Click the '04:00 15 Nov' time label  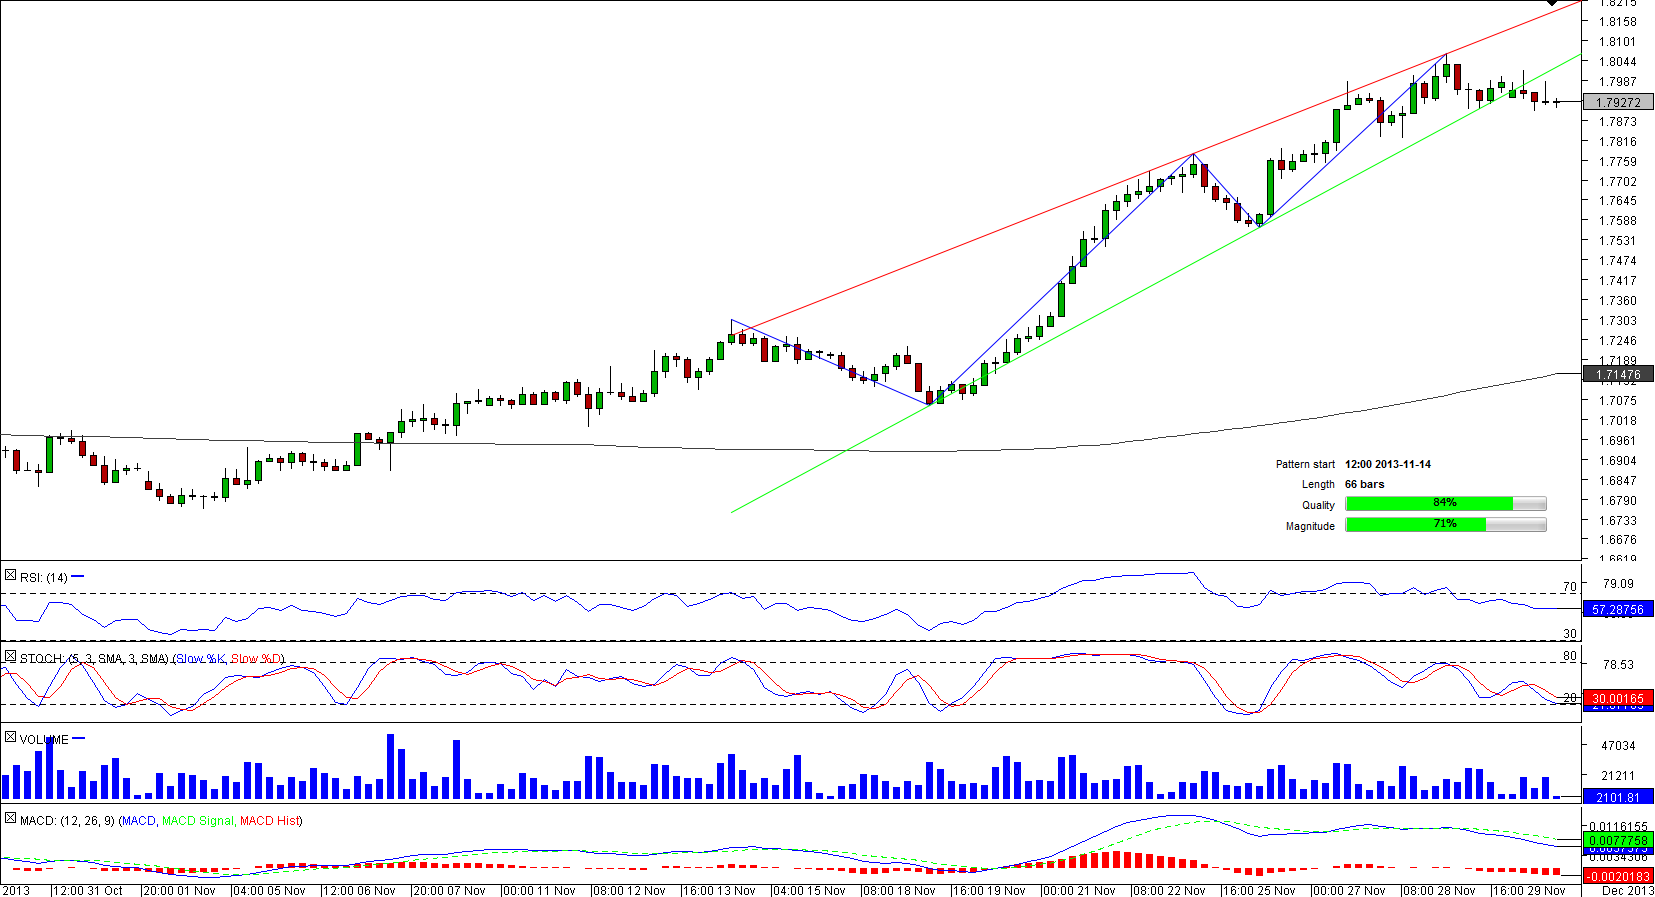tap(809, 890)
